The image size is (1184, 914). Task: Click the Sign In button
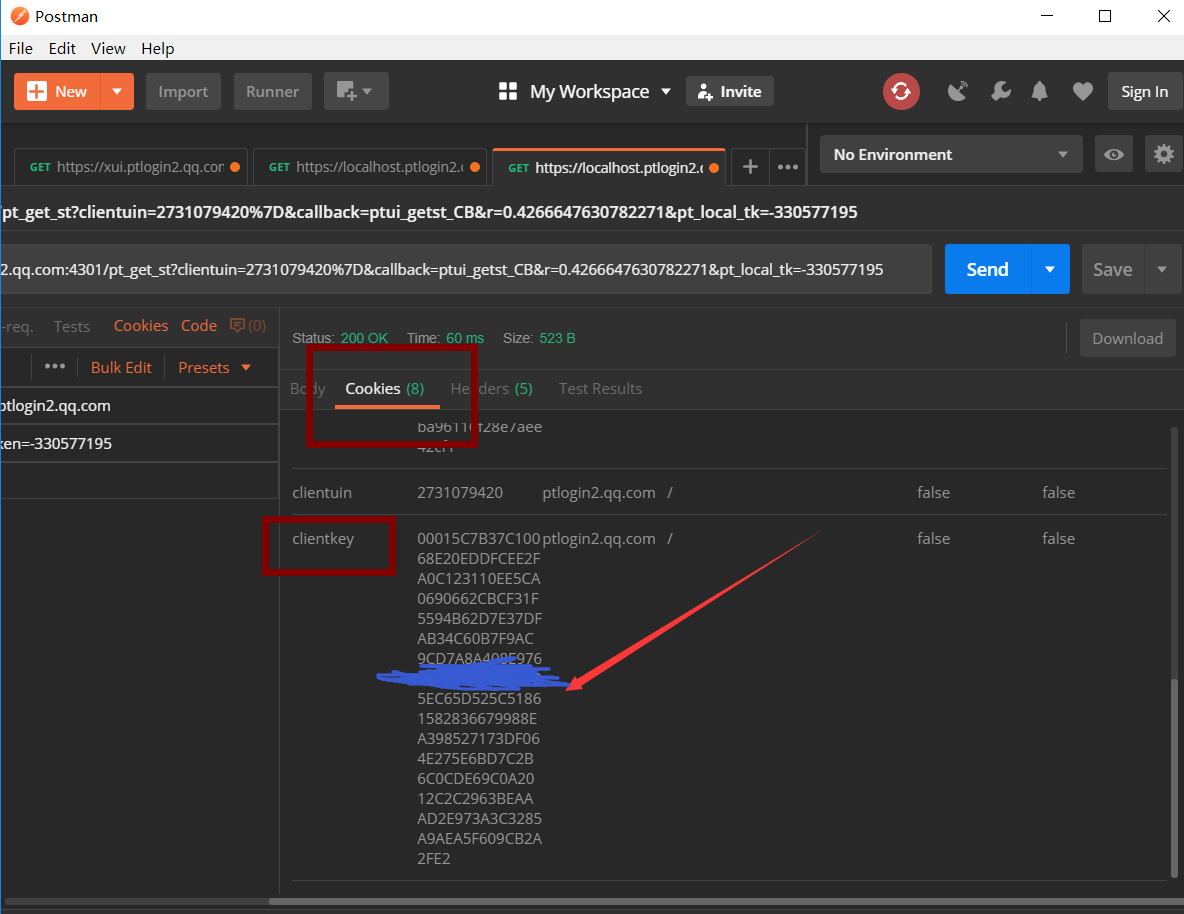(1144, 91)
